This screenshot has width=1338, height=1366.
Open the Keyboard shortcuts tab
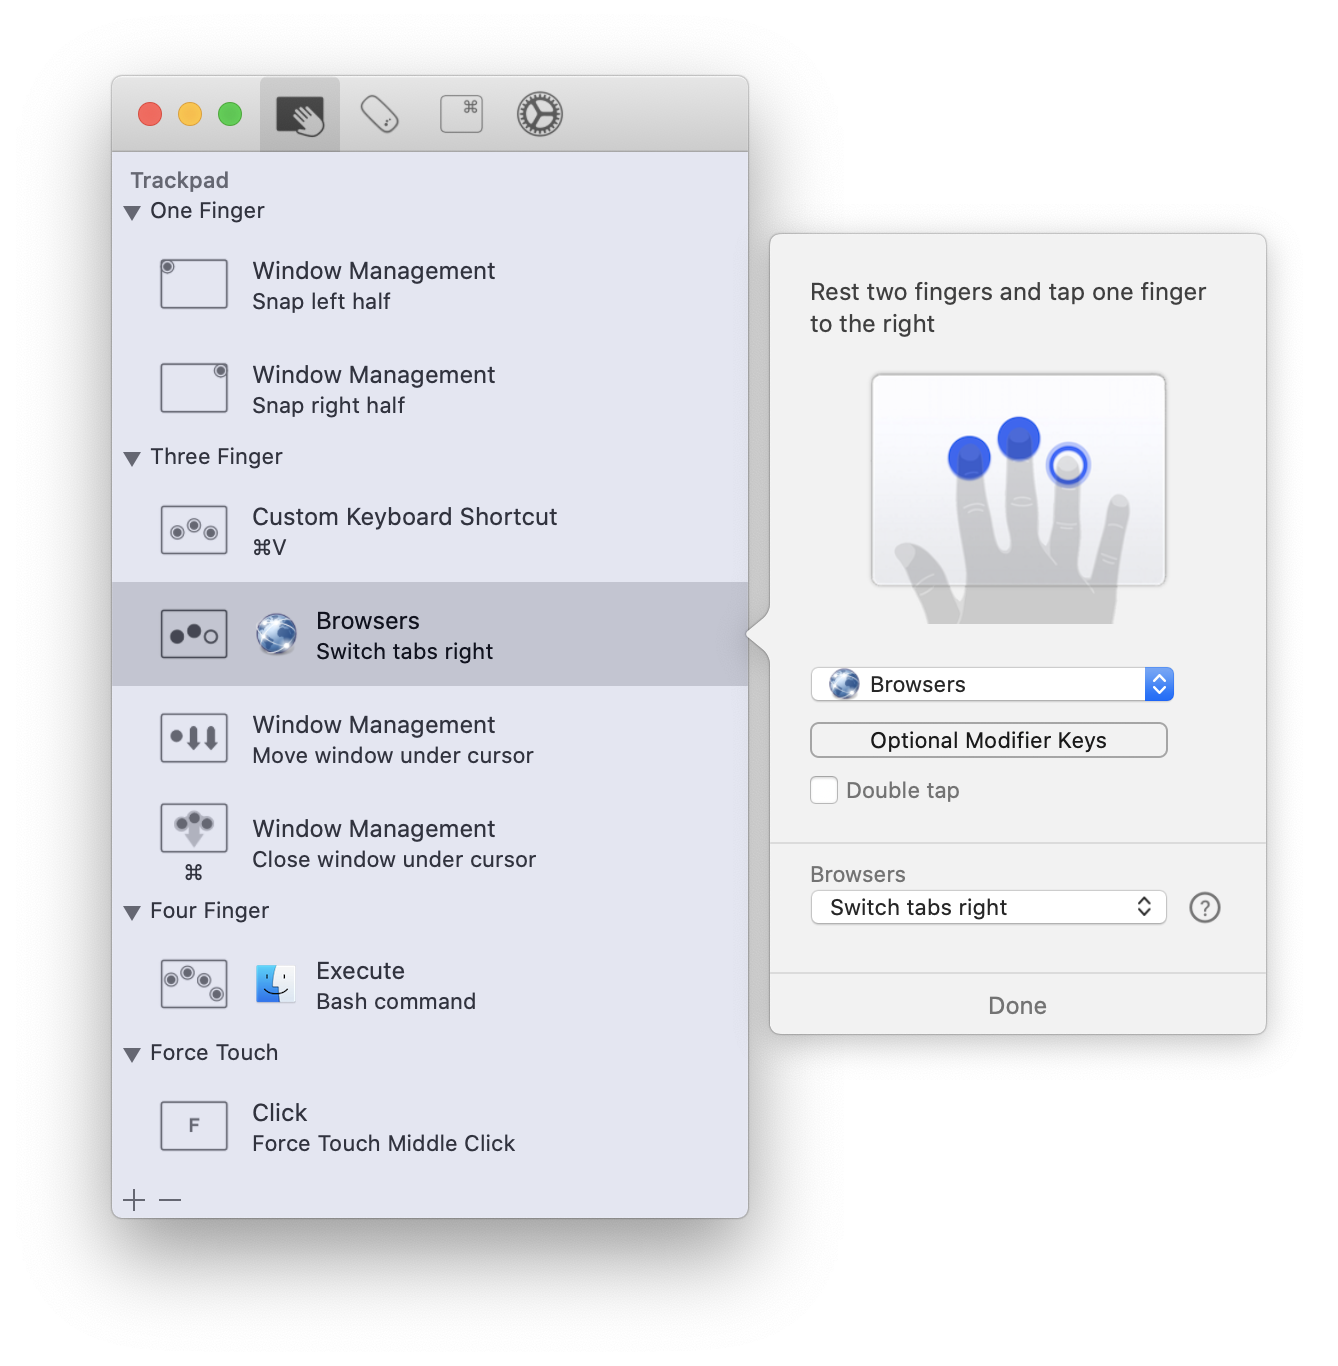[x=461, y=115]
